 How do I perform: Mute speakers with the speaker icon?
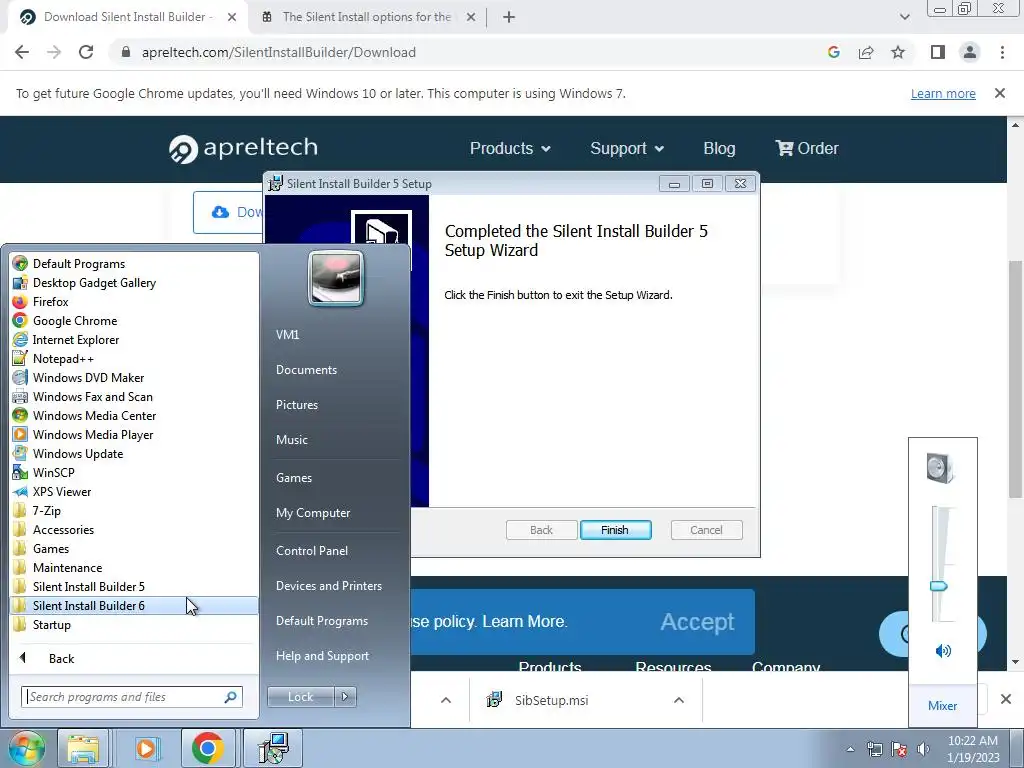(942, 650)
